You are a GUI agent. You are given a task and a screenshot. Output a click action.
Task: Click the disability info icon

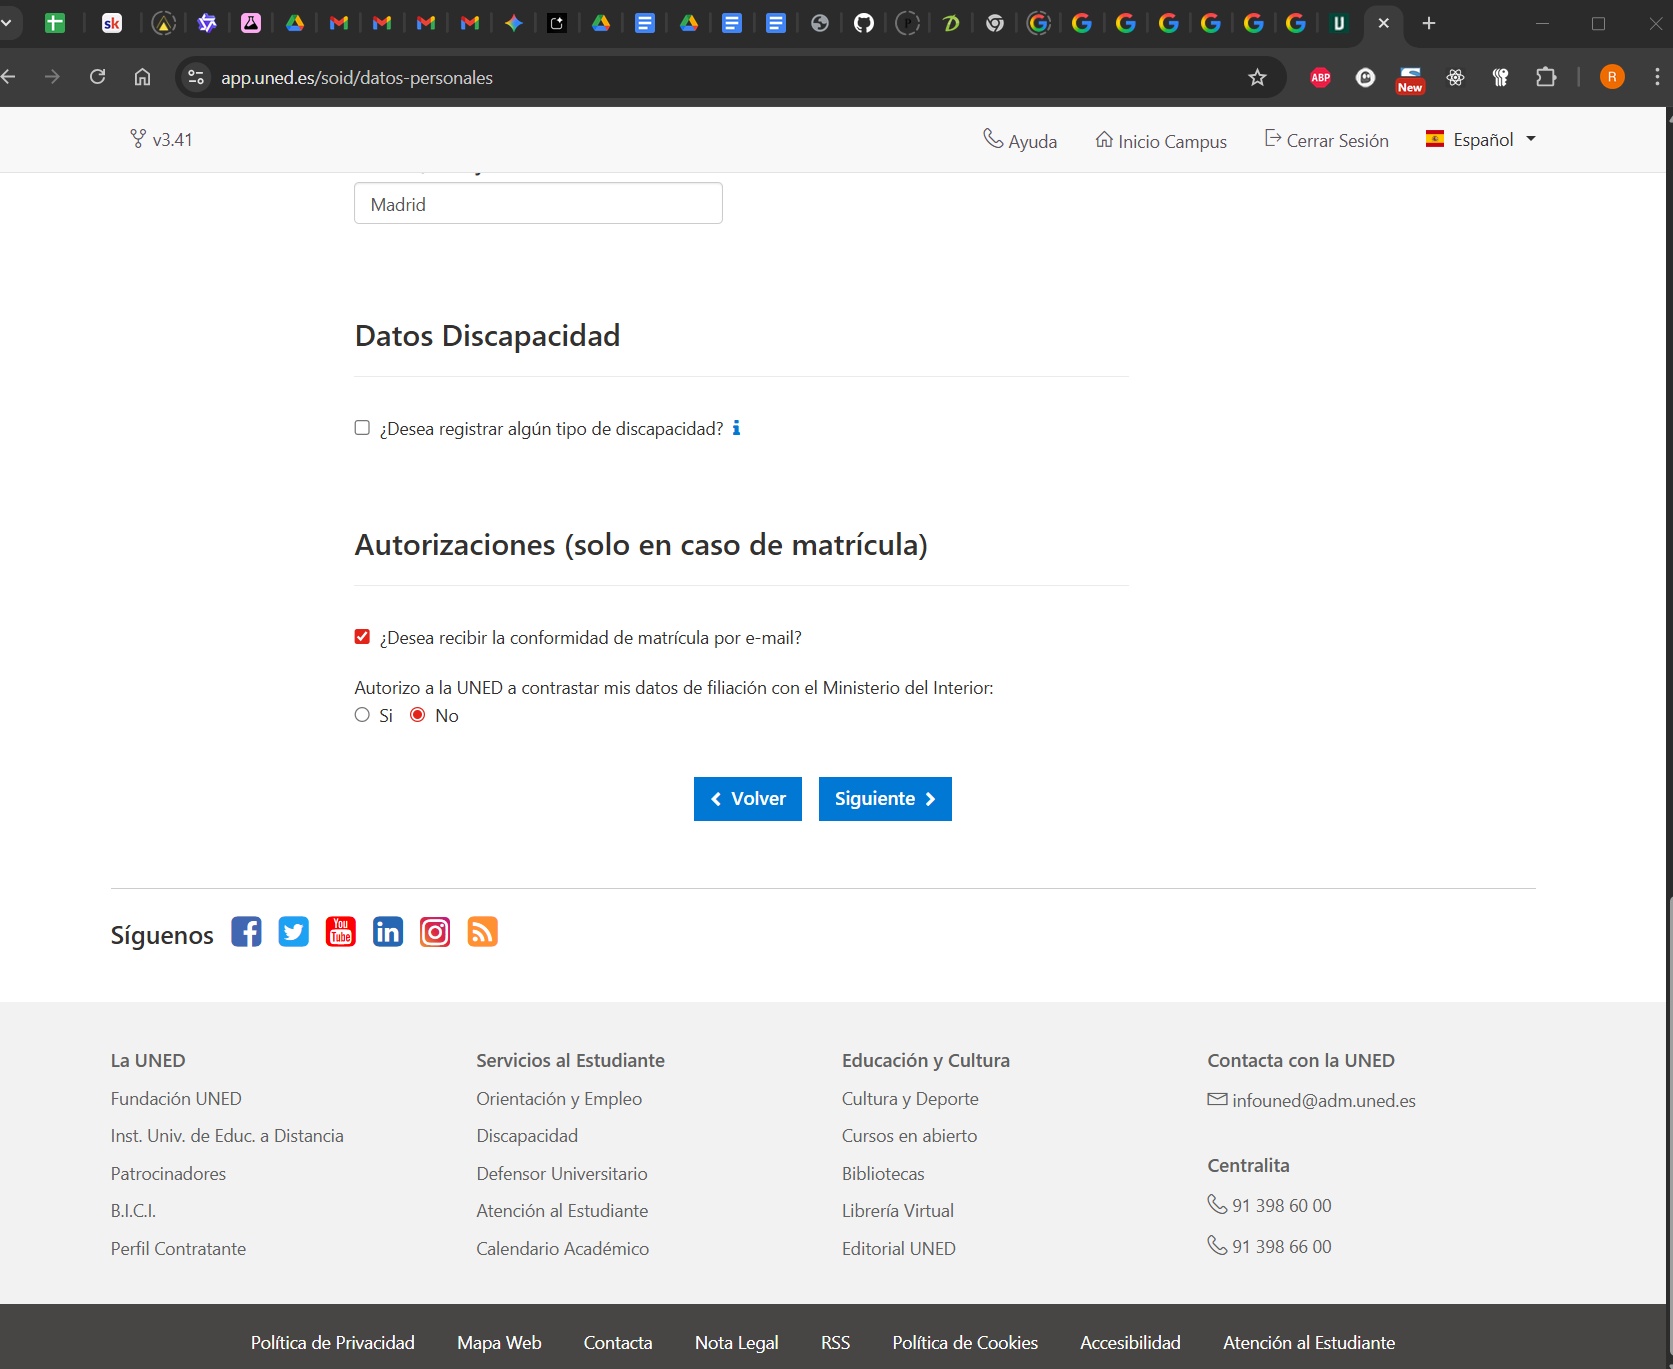(x=736, y=428)
